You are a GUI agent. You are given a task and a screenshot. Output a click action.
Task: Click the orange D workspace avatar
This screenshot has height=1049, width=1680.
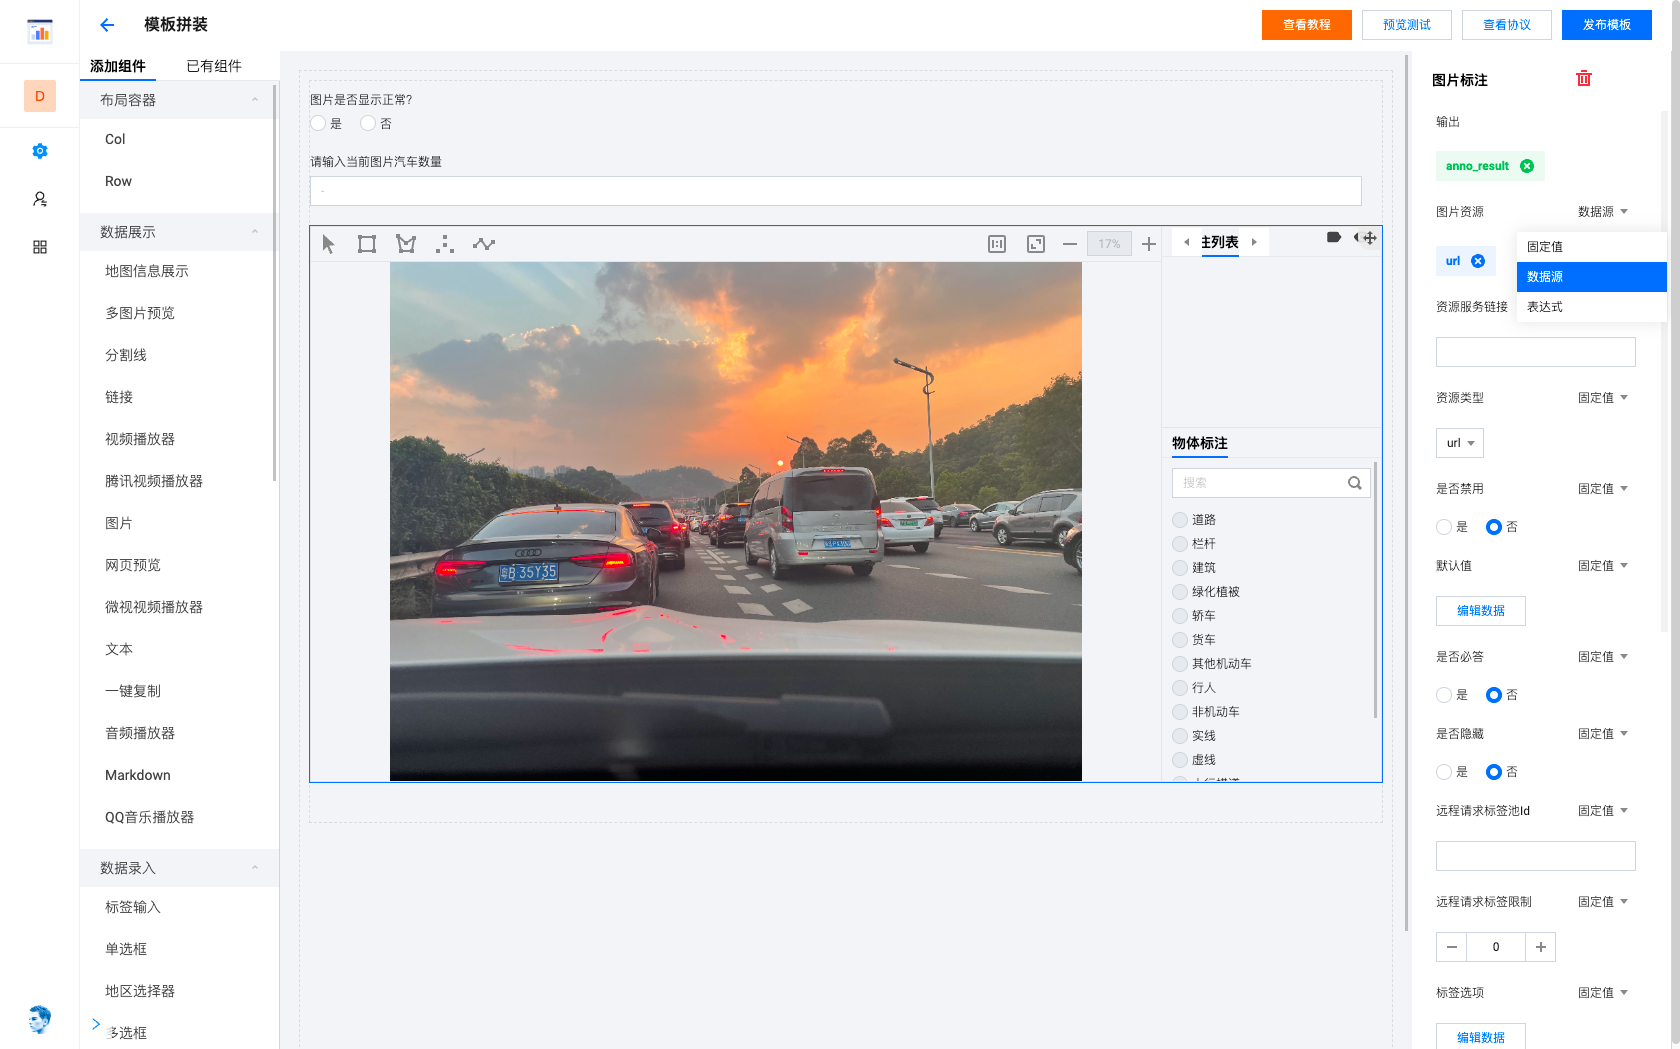pos(40,96)
